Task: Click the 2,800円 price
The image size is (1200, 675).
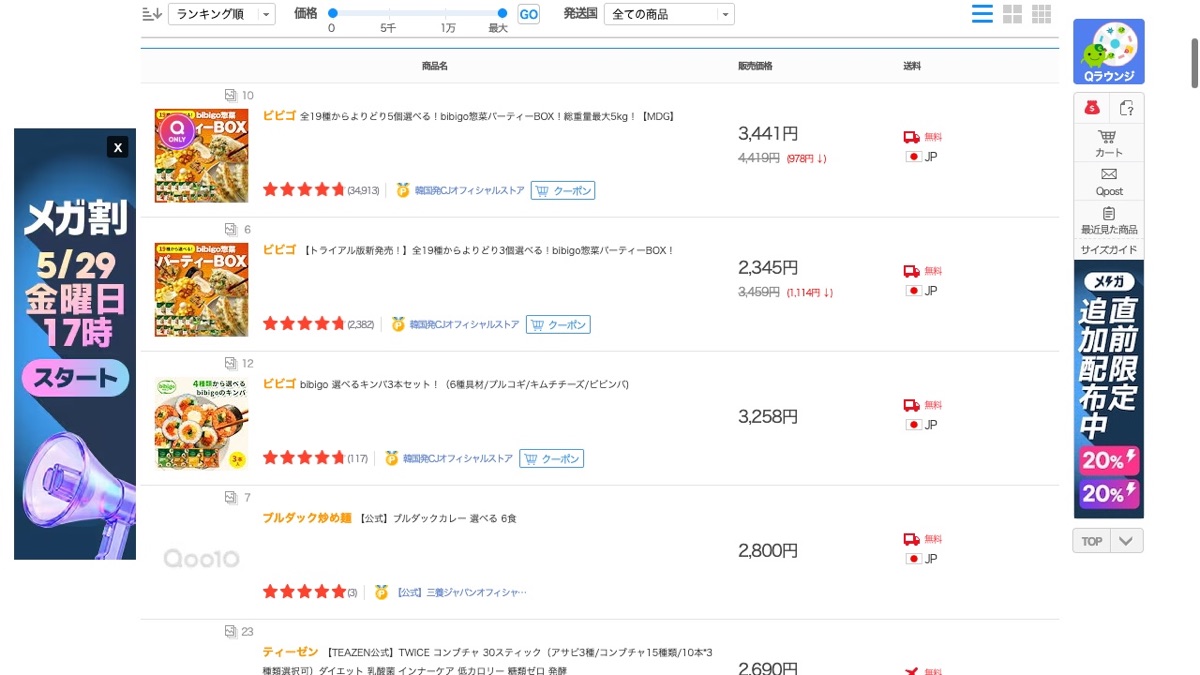Action: point(768,550)
